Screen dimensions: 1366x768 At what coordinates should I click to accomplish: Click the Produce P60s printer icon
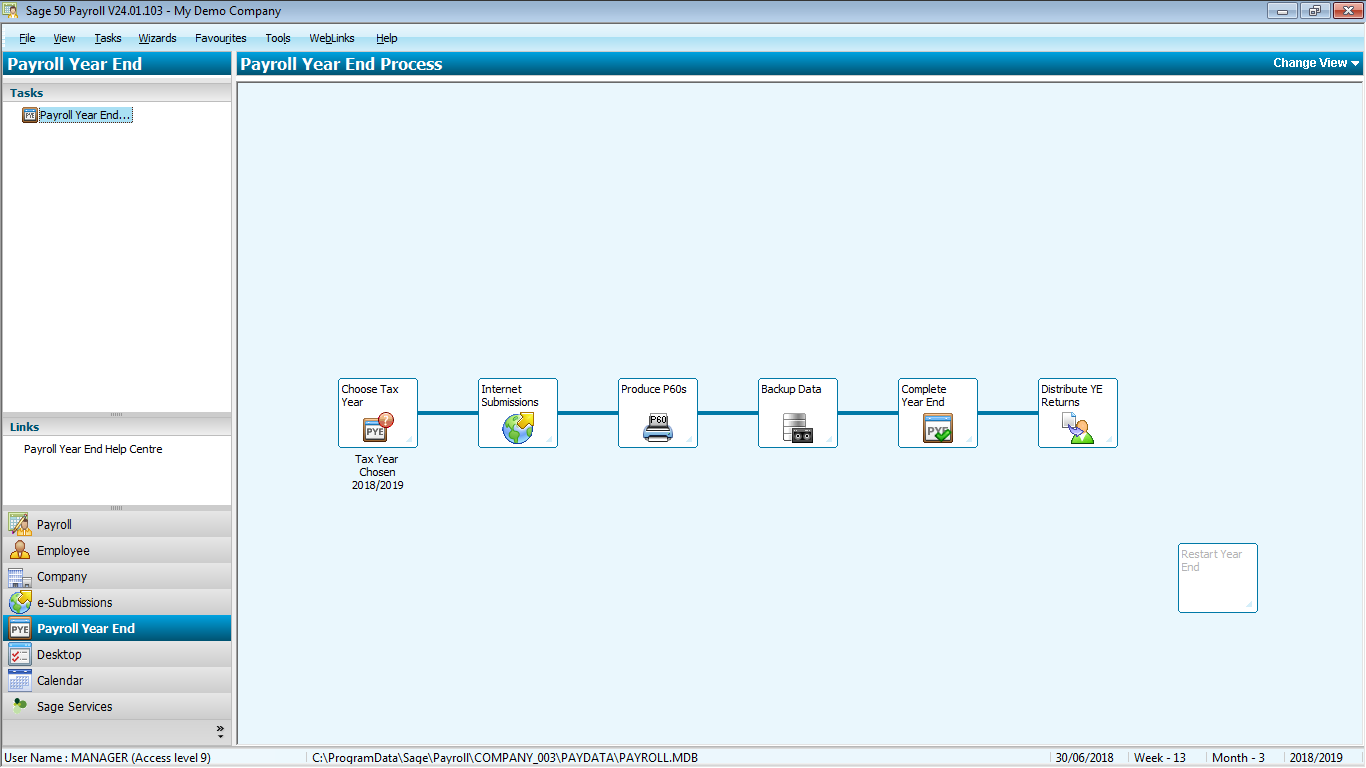(x=658, y=428)
